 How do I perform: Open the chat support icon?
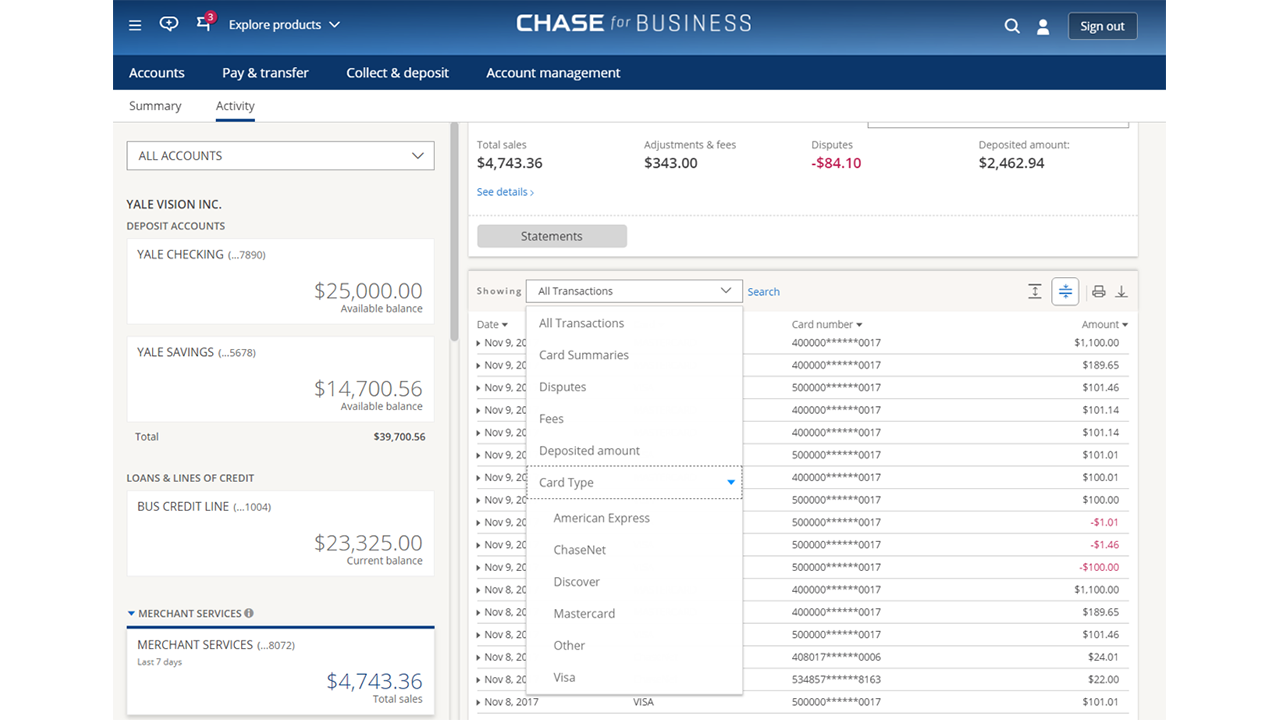[169, 24]
